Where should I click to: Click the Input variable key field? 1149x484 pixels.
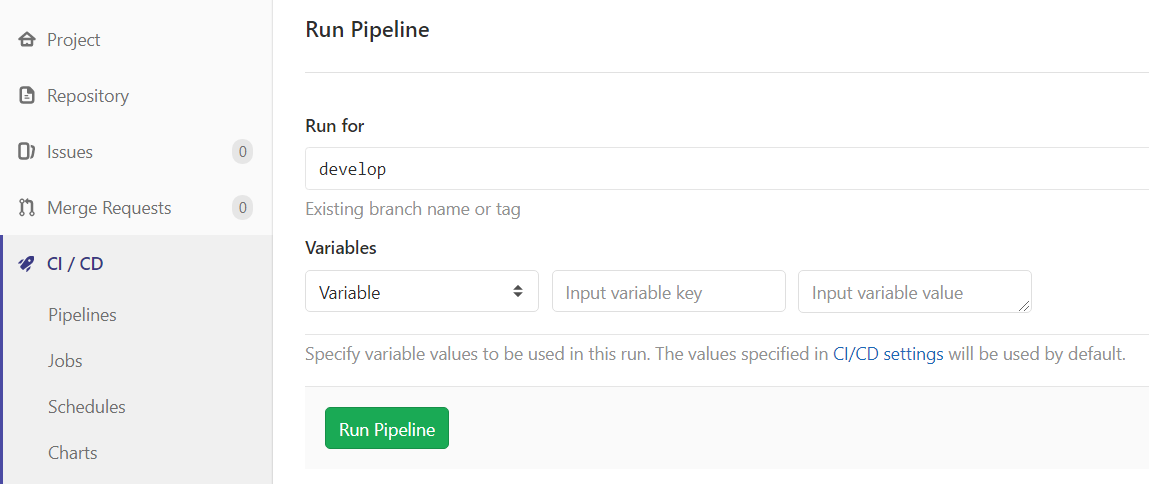668,292
